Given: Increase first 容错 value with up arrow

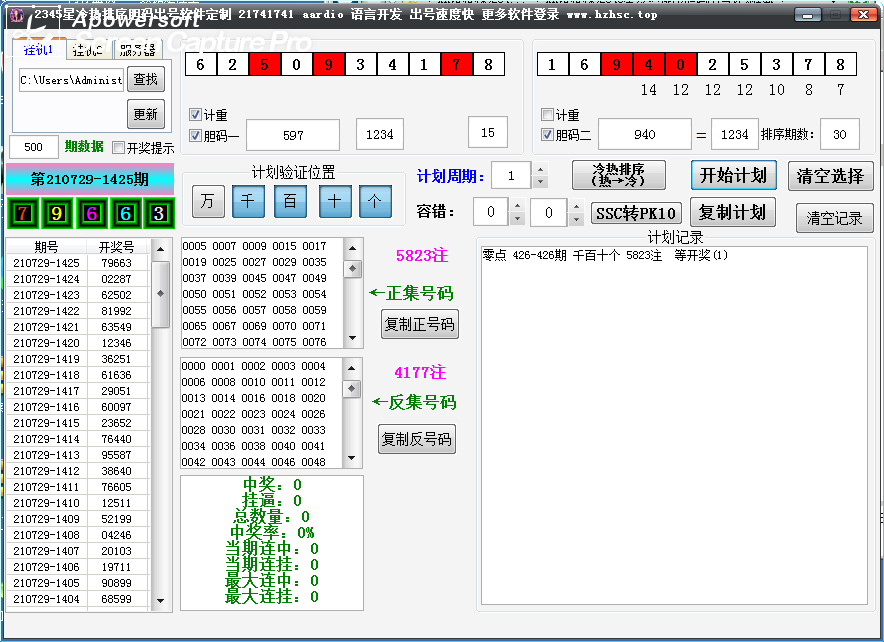Looking at the screenshot, I should click(x=518, y=205).
